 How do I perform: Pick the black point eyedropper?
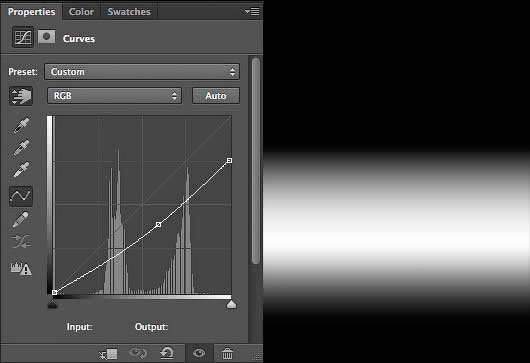coord(21,125)
